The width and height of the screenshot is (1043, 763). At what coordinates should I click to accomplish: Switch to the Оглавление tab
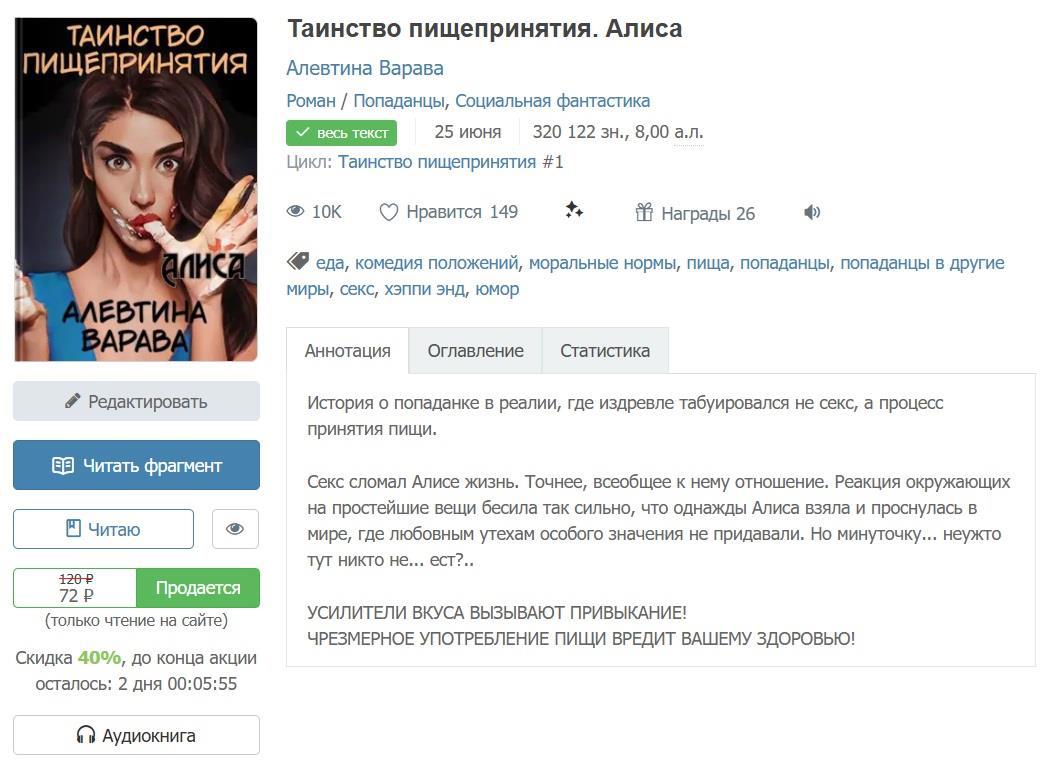click(476, 351)
